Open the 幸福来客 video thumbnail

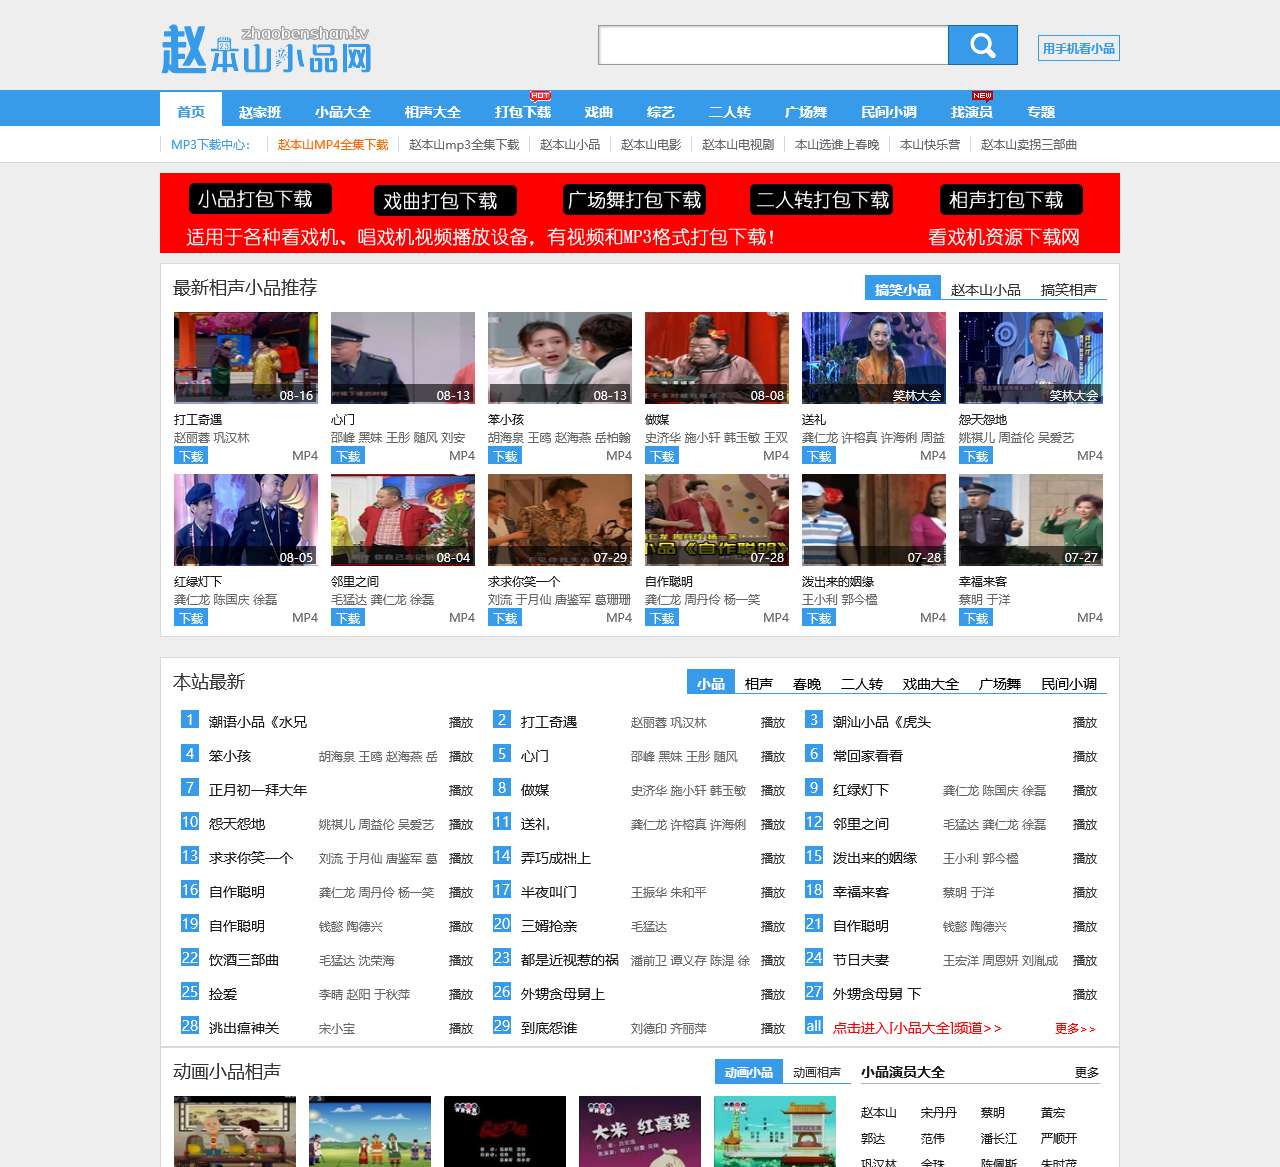pos(1031,520)
